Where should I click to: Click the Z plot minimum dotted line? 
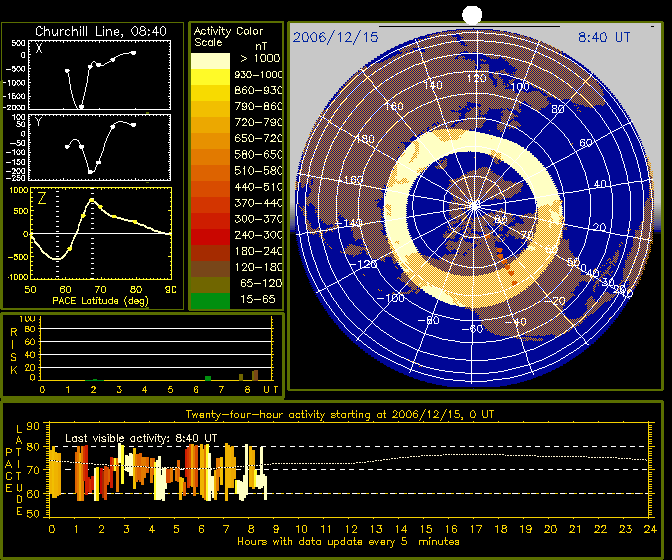click(57, 234)
